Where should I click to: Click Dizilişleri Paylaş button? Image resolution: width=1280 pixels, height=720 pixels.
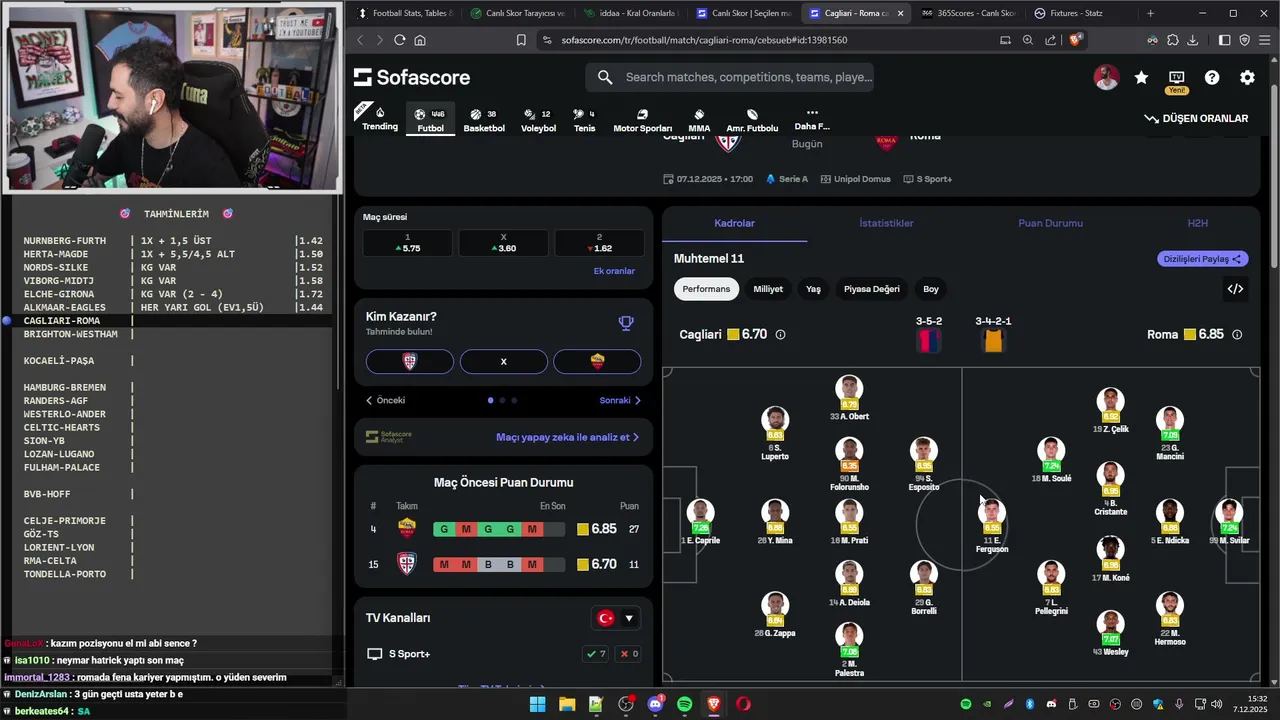pyautogui.click(x=1203, y=259)
